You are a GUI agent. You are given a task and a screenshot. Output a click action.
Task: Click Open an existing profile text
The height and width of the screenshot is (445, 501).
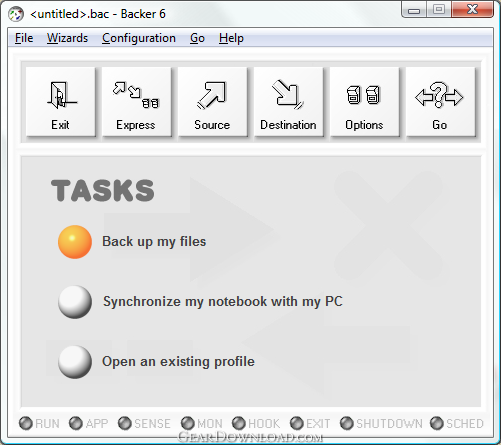click(x=178, y=362)
